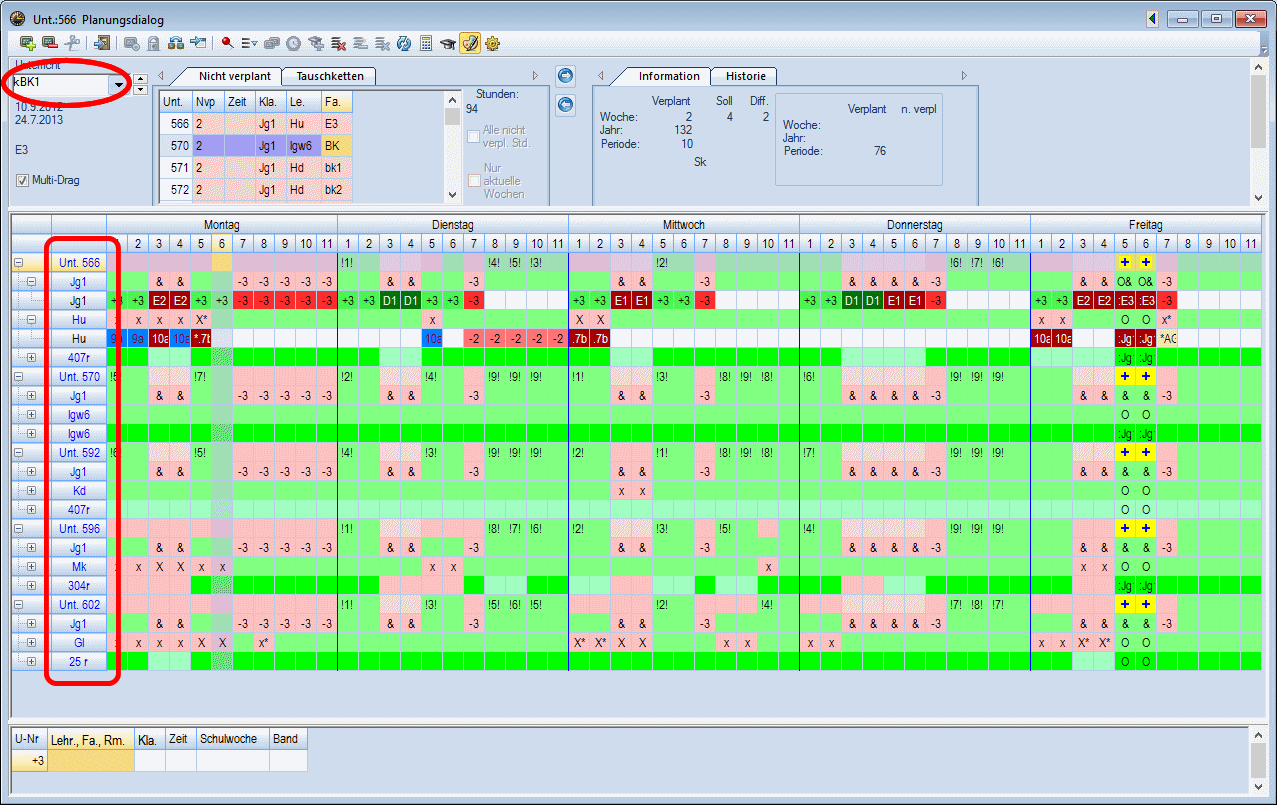Toggle the Multi-Drag checkbox
1277x805 pixels.
(x=22, y=180)
